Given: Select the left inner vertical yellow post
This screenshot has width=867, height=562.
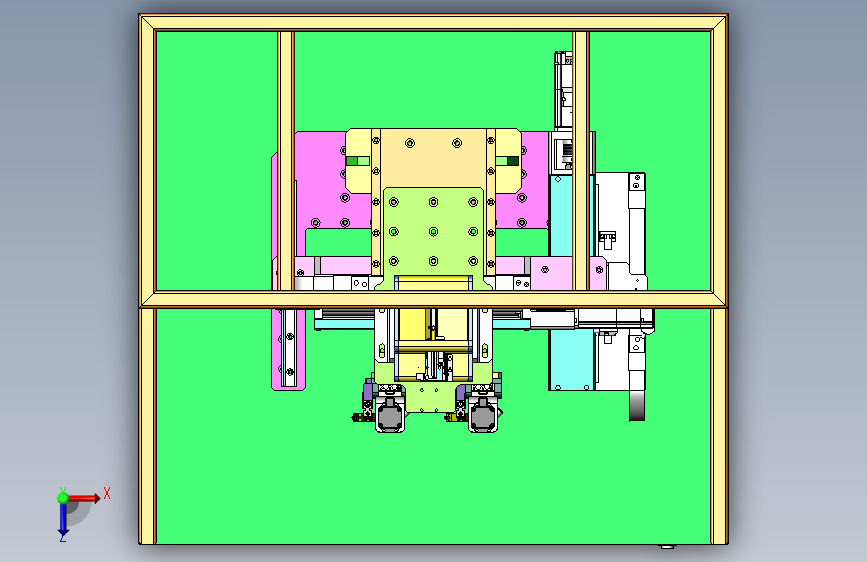Looking at the screenshot, I should coord(286,161).
